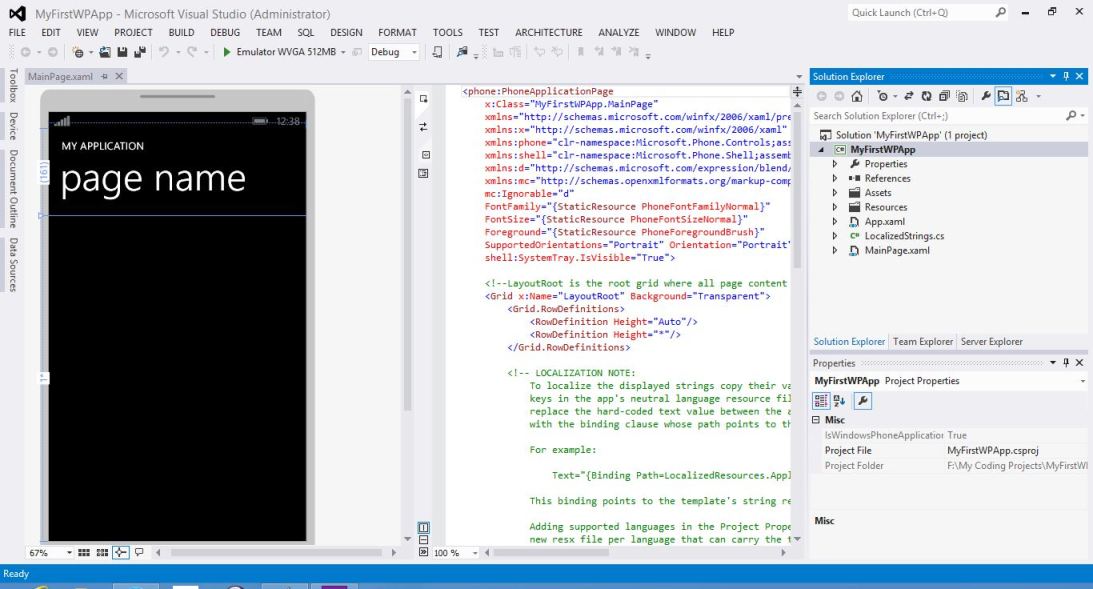Click the collapse pane chevron icon beside 100 %
Viewport: 1093px width, 589px height.
point(423,552)
